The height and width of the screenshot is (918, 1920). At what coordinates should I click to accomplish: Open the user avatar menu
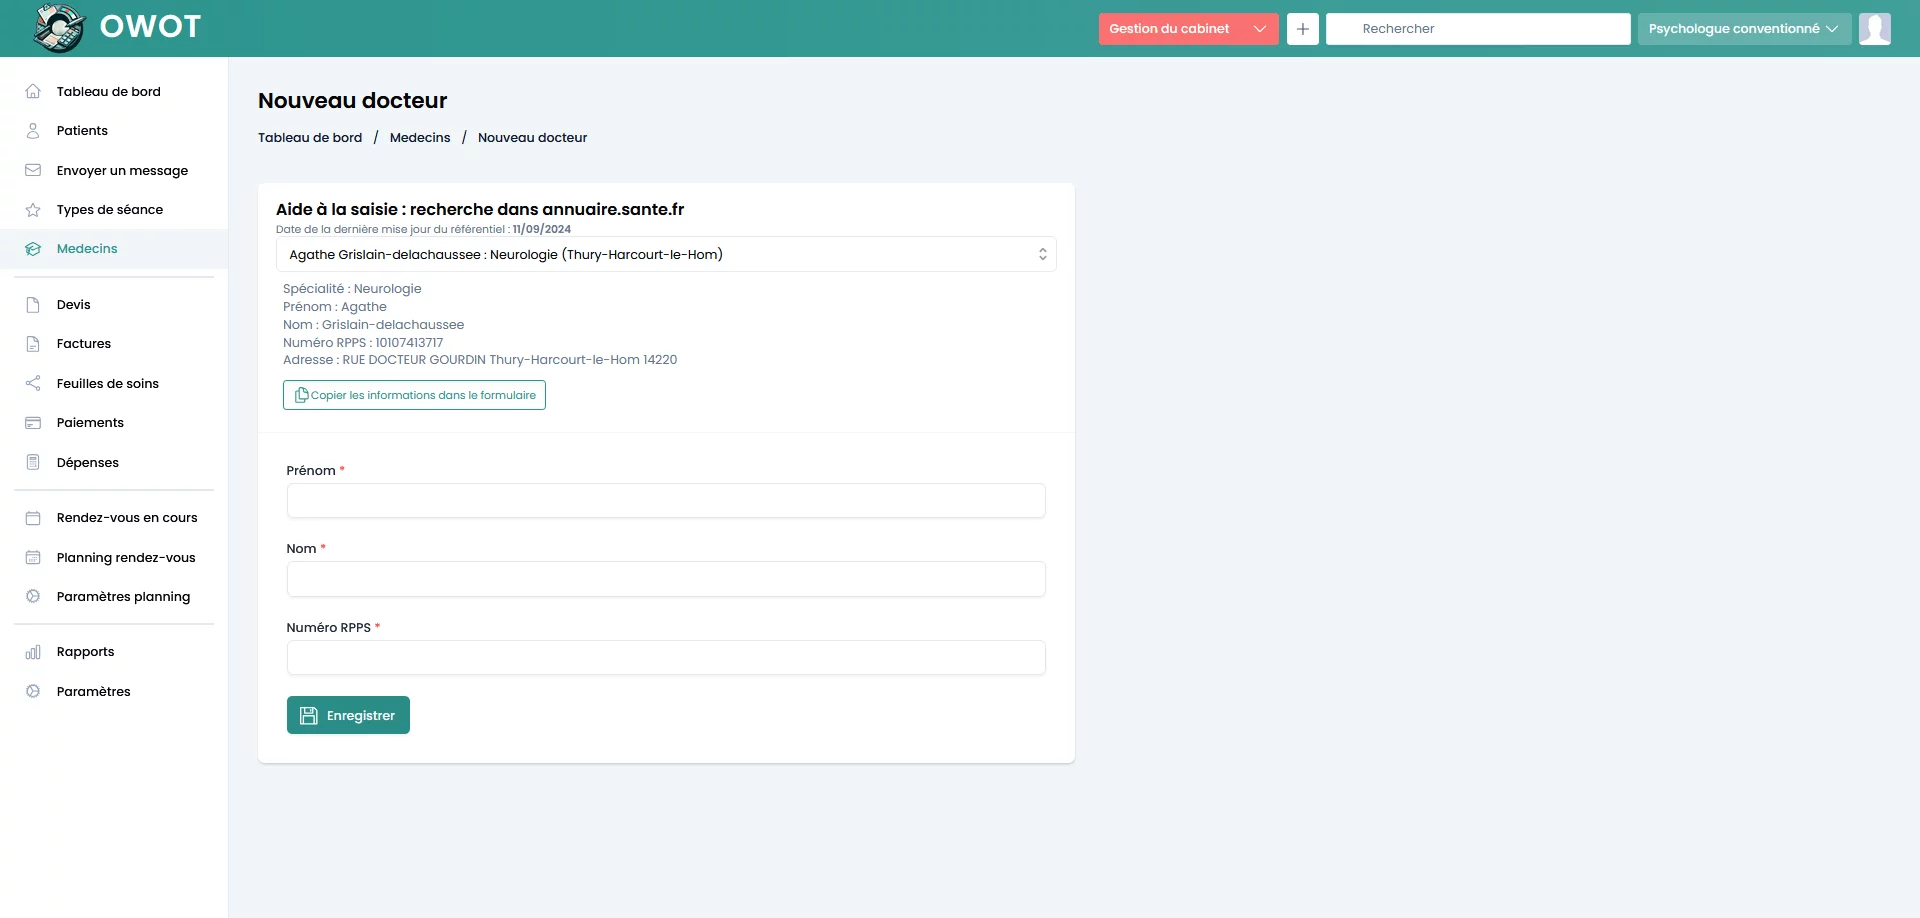pos(1875,29)
